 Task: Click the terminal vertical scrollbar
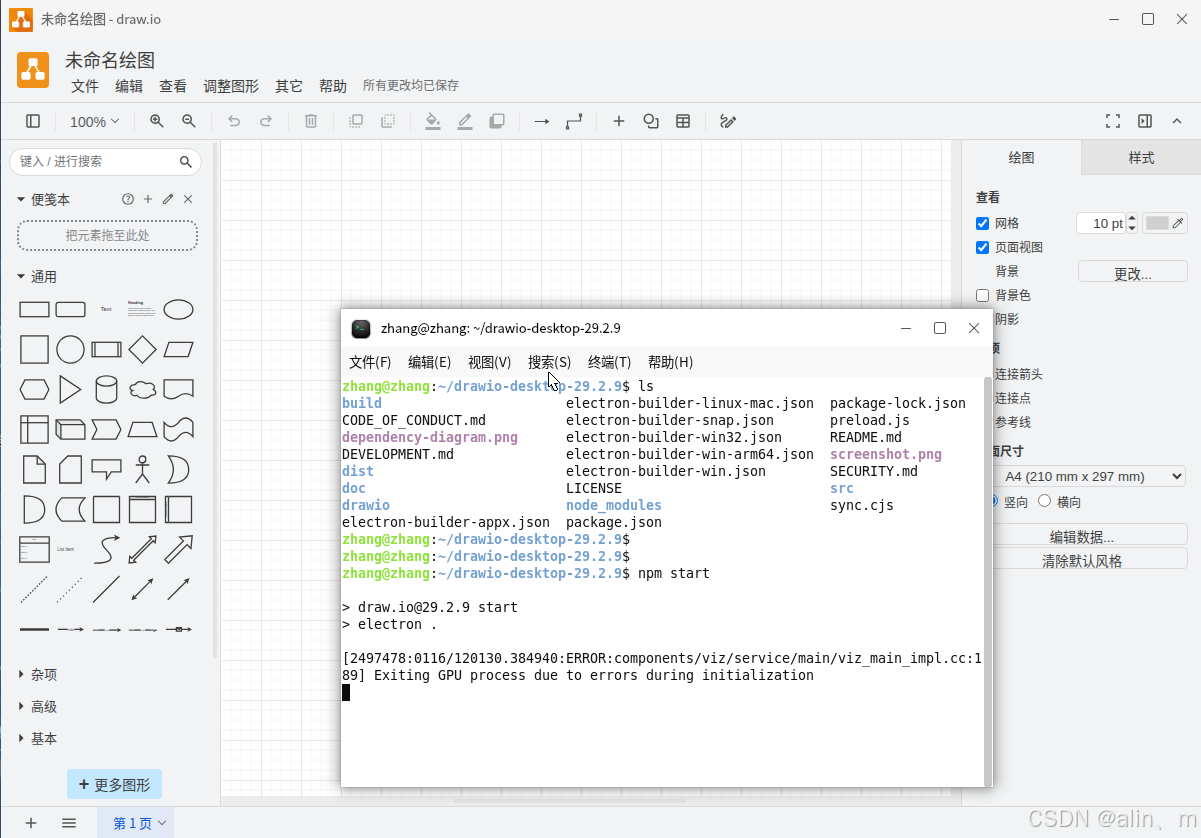point(988,580)
